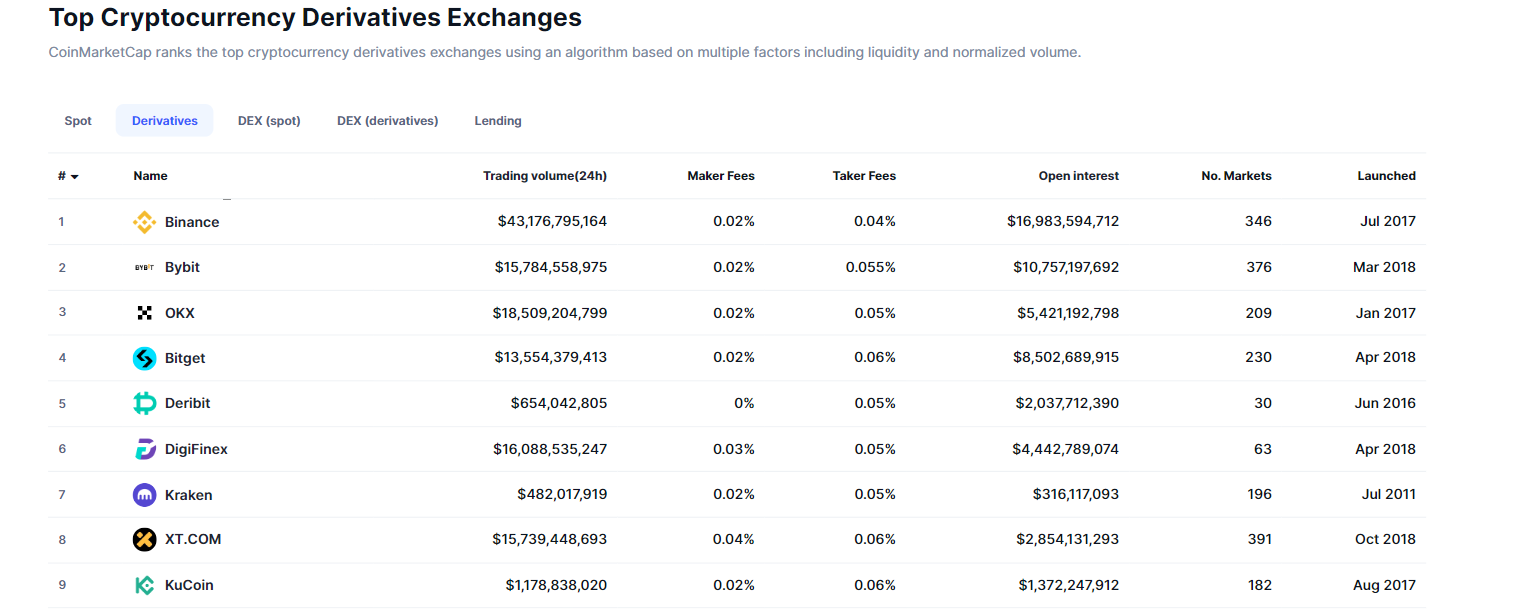This screenshot has height=612, width=1522.
Task: Open the DEX (derivatives) tab
Action: click(x=388, y=121)
